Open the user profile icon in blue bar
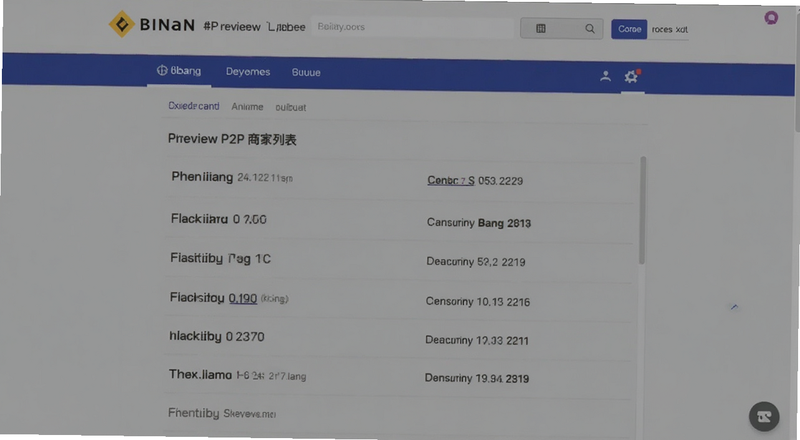 (x=605, y=77)
